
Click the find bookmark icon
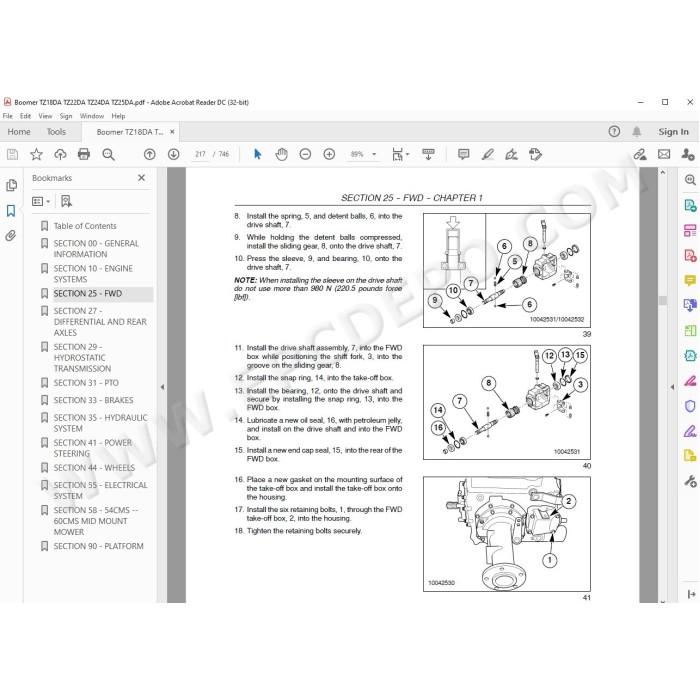[x=66, y=201]
